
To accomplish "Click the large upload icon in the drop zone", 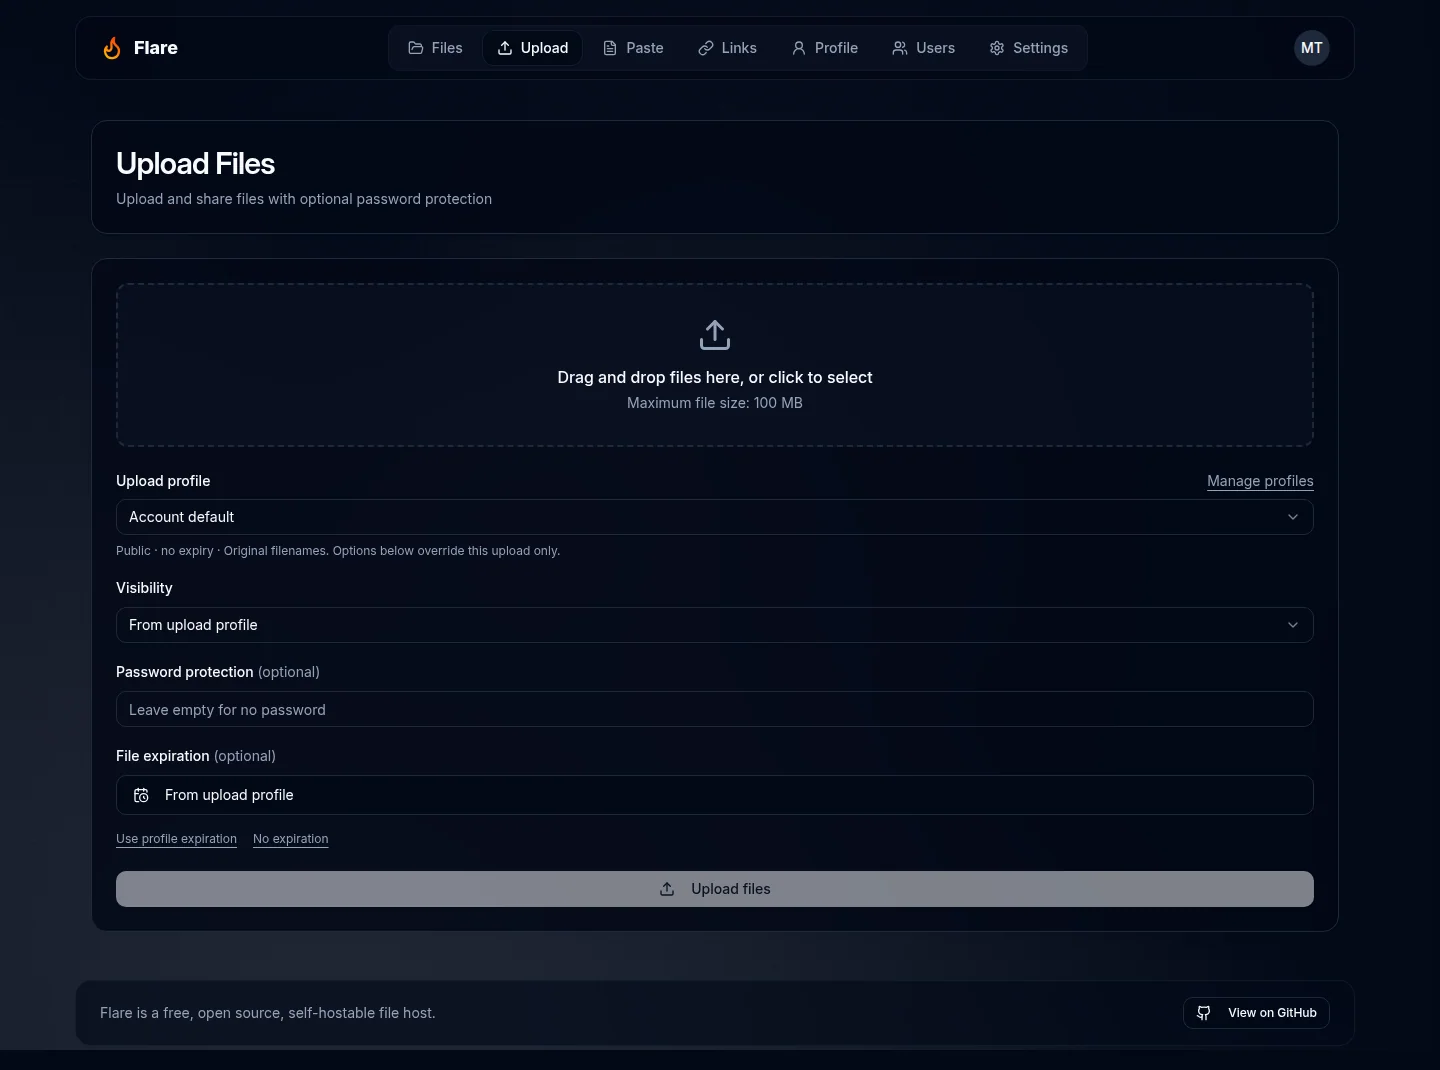I will [715, 335].
